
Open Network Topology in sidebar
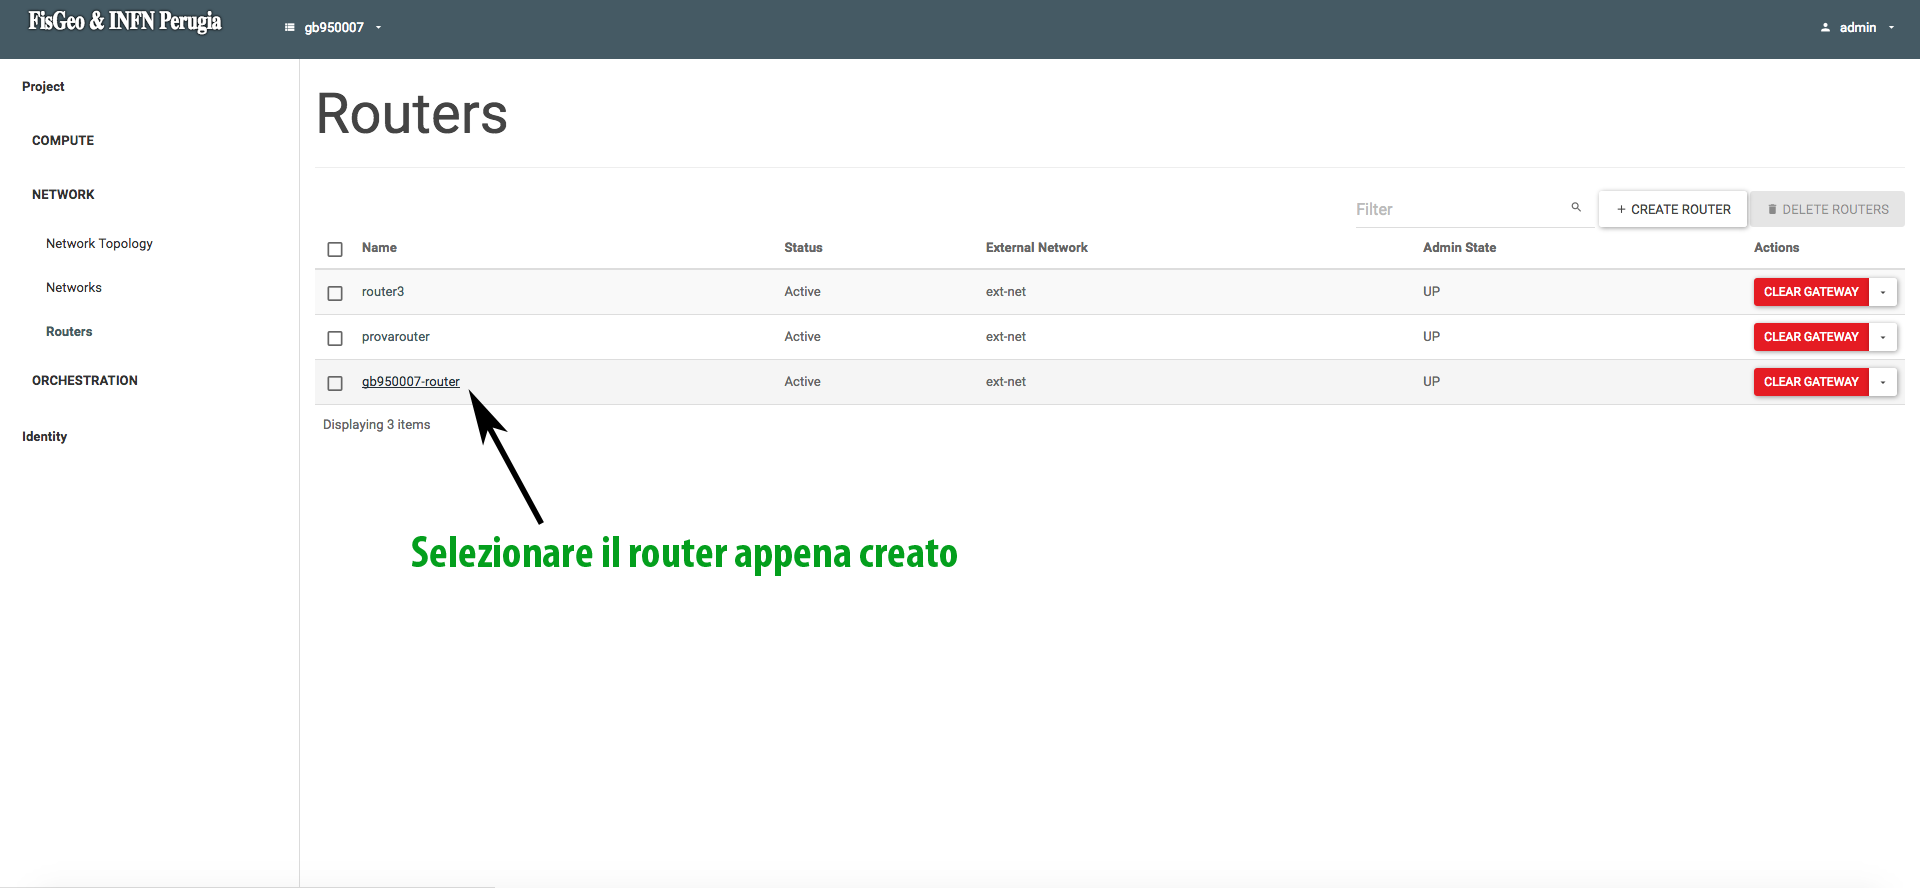coord(99,243)
